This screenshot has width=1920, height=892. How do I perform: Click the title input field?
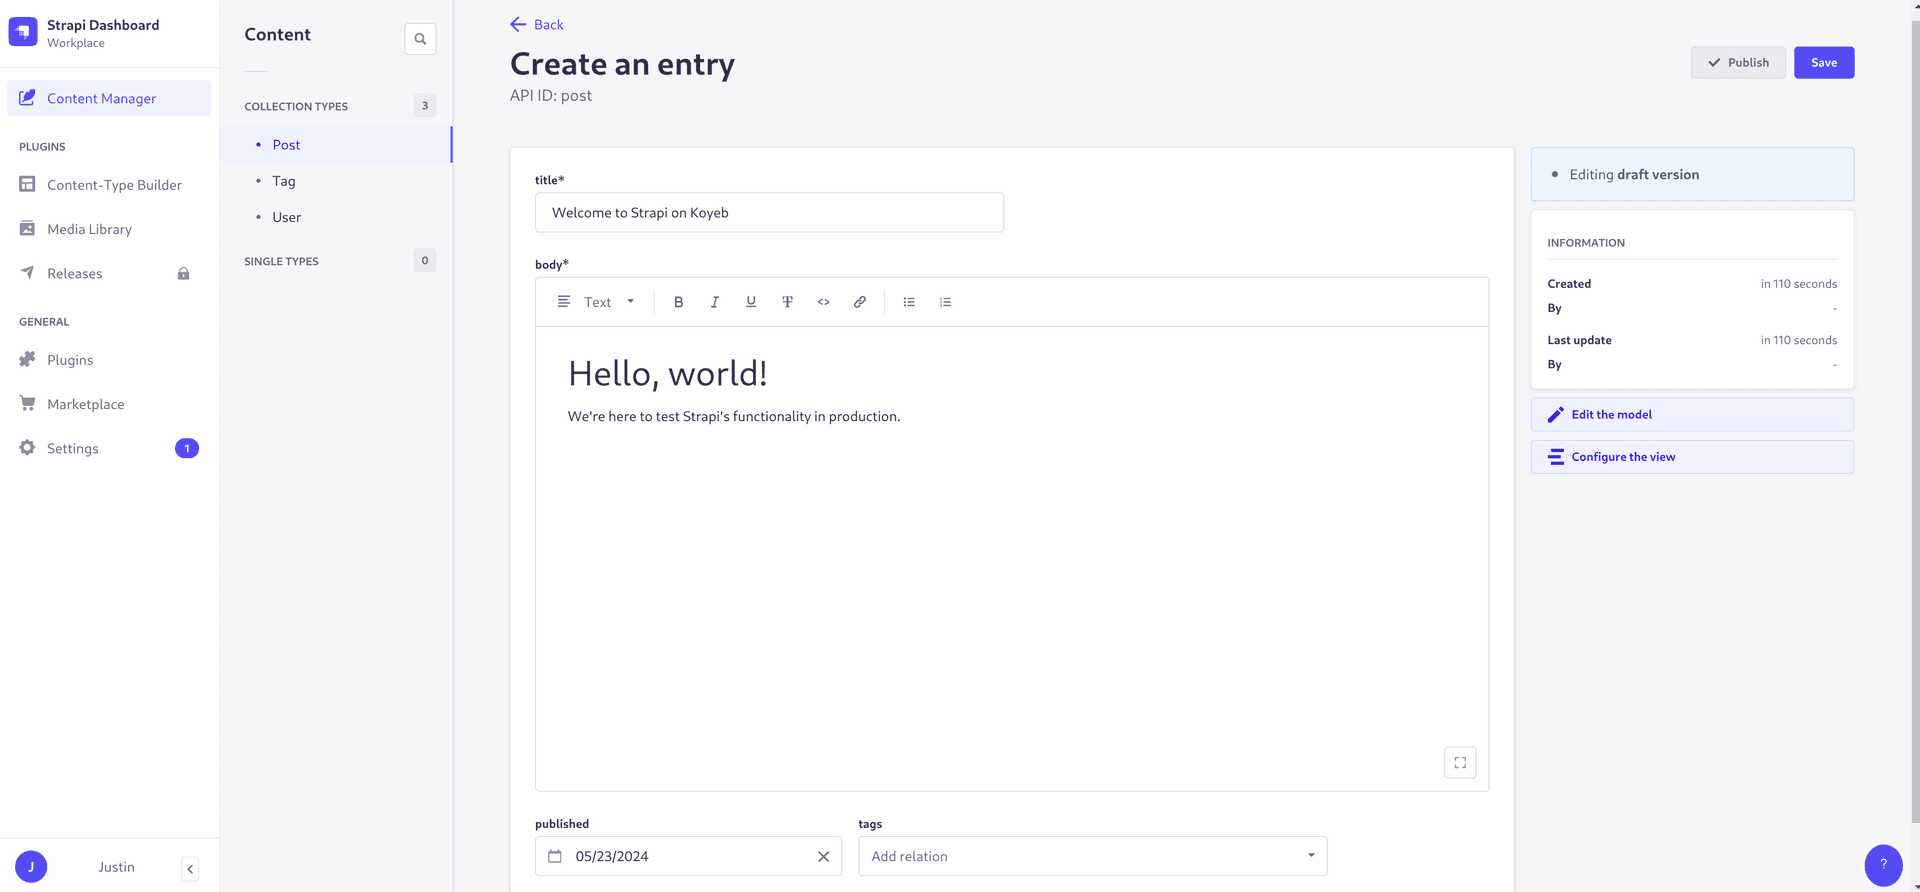pyautogui.click(x=769, y=213)
